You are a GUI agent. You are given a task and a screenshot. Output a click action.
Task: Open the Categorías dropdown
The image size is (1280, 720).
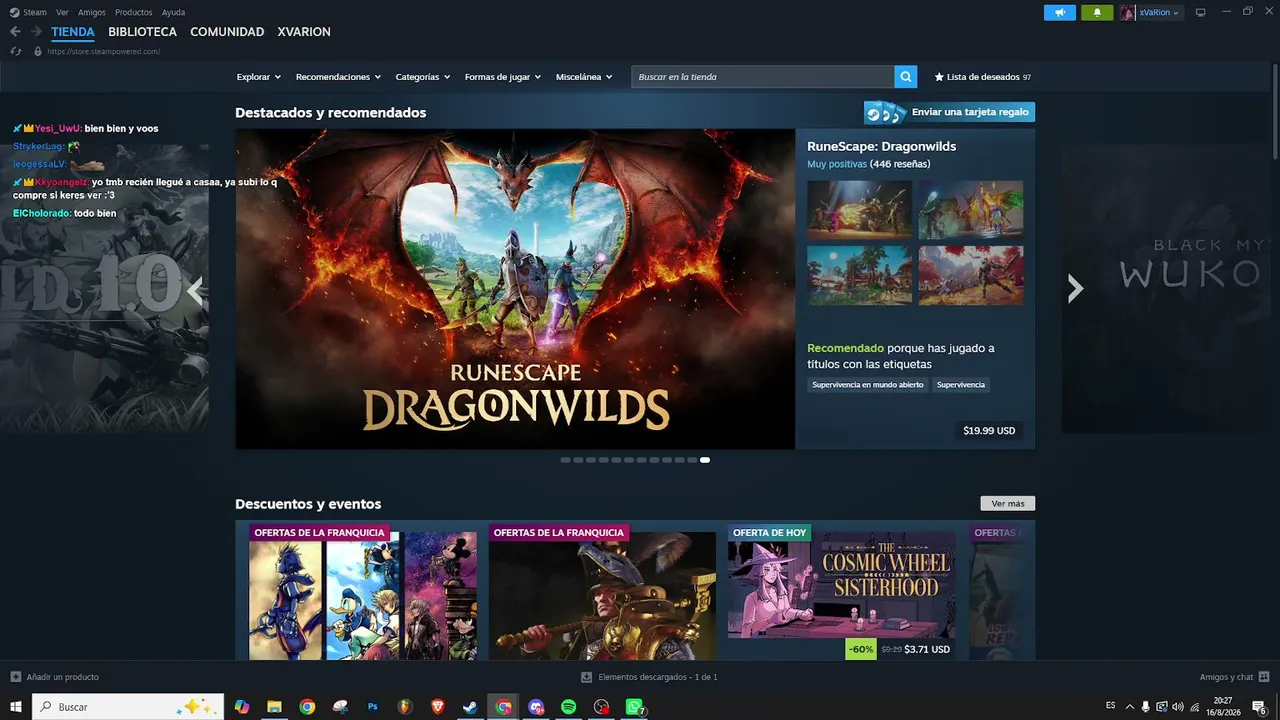click(423, 77)
